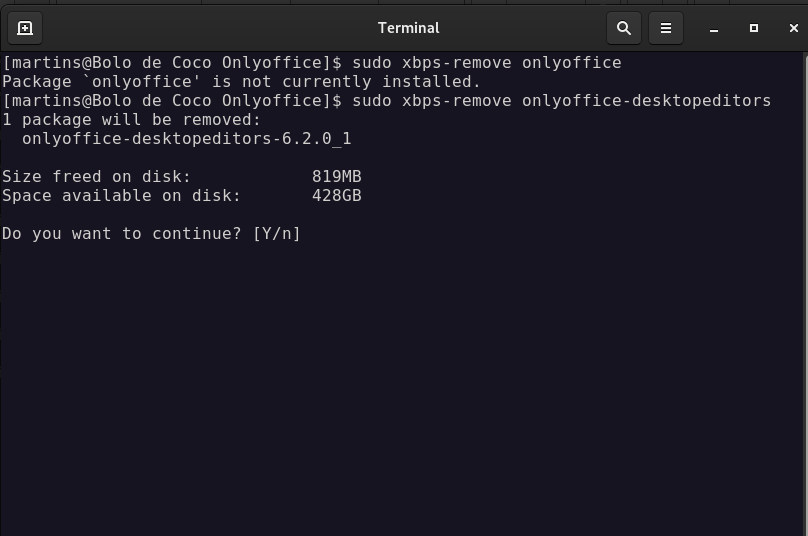Screen dimensions: 808x536
Task: Click the onlyoffice-desktopeditors removal command line
Action: 386,100
